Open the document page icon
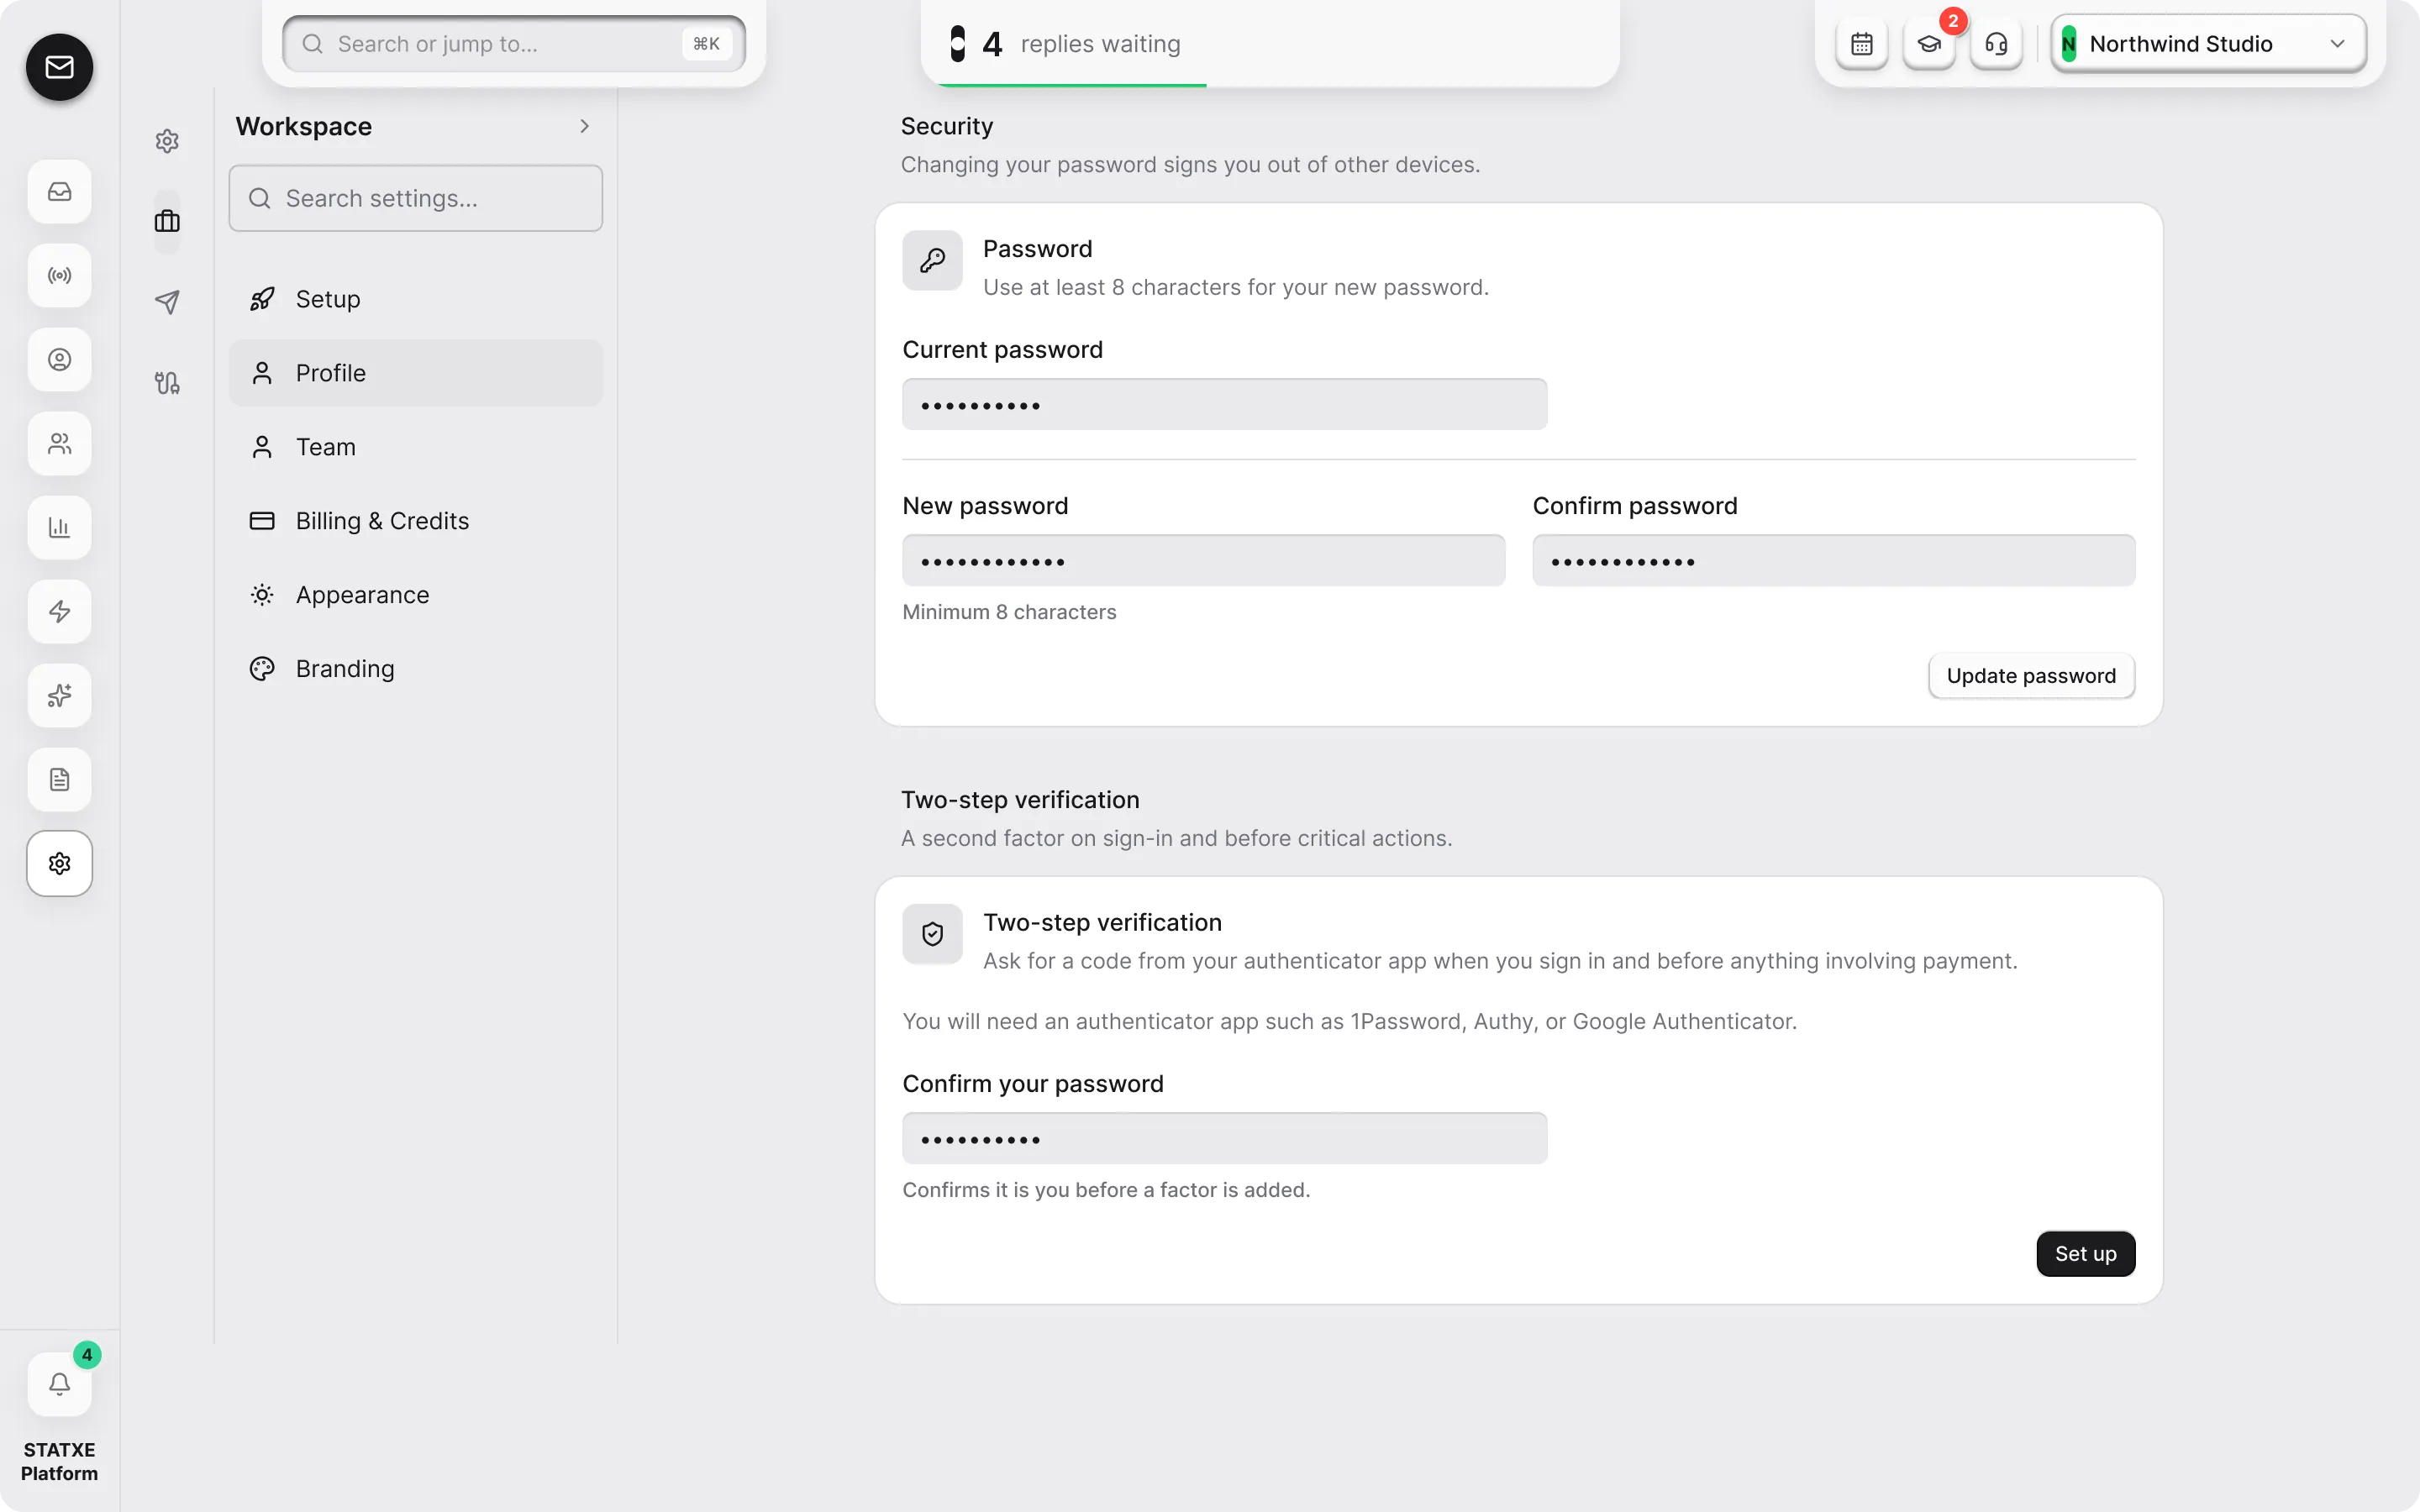Screen dimensions: 2420x1512 pos(59,779)
